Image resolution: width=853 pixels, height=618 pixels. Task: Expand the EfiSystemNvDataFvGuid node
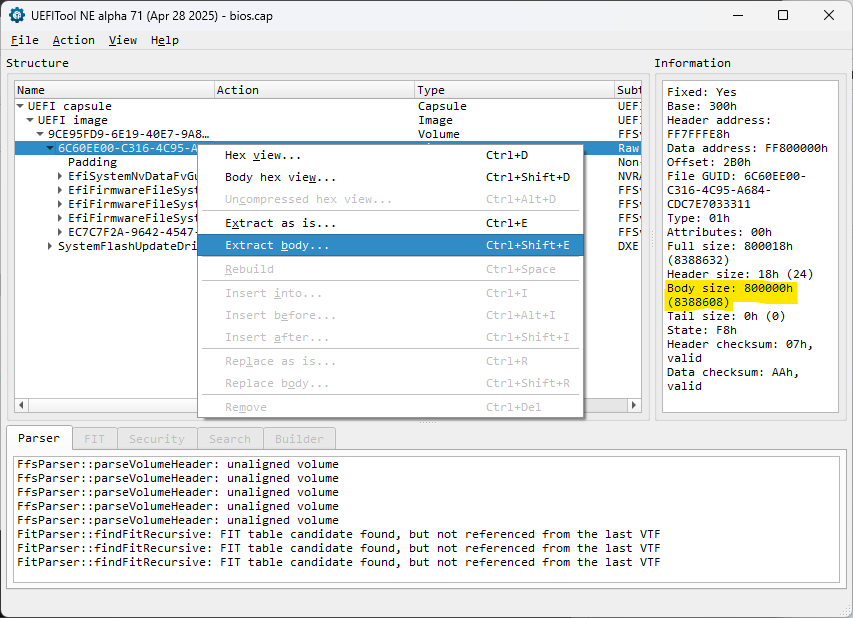[60, 176]
